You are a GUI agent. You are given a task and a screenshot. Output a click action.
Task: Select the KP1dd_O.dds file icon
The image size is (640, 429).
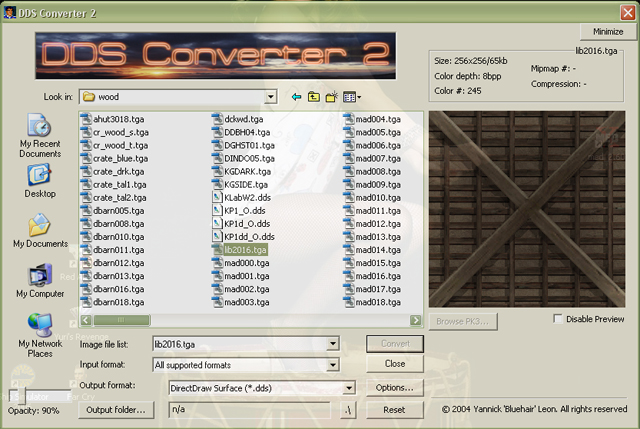click(x=218, y=236)
